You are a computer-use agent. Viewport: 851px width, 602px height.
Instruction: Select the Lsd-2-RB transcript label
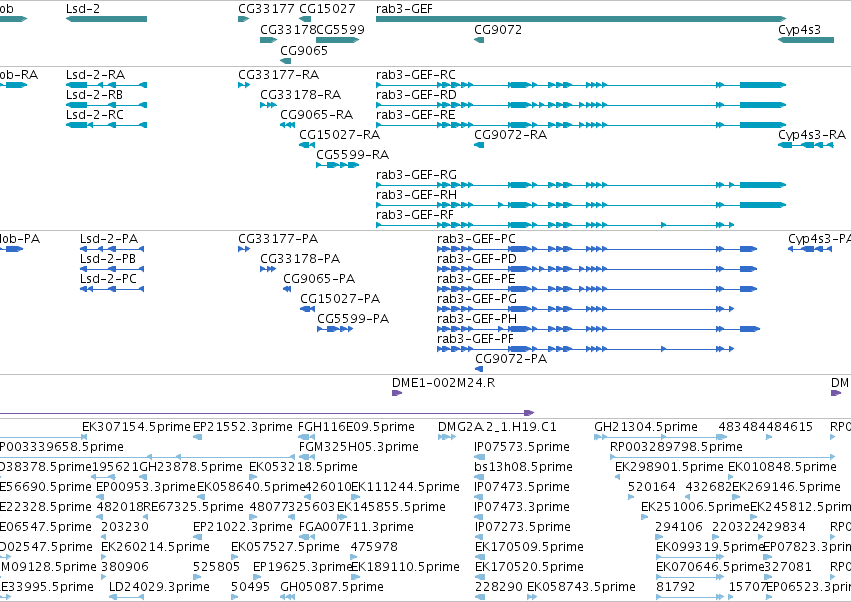point(94,94)
